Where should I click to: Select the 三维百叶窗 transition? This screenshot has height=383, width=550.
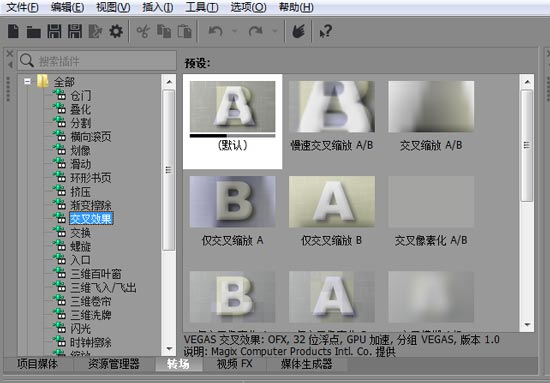[96, 274]
